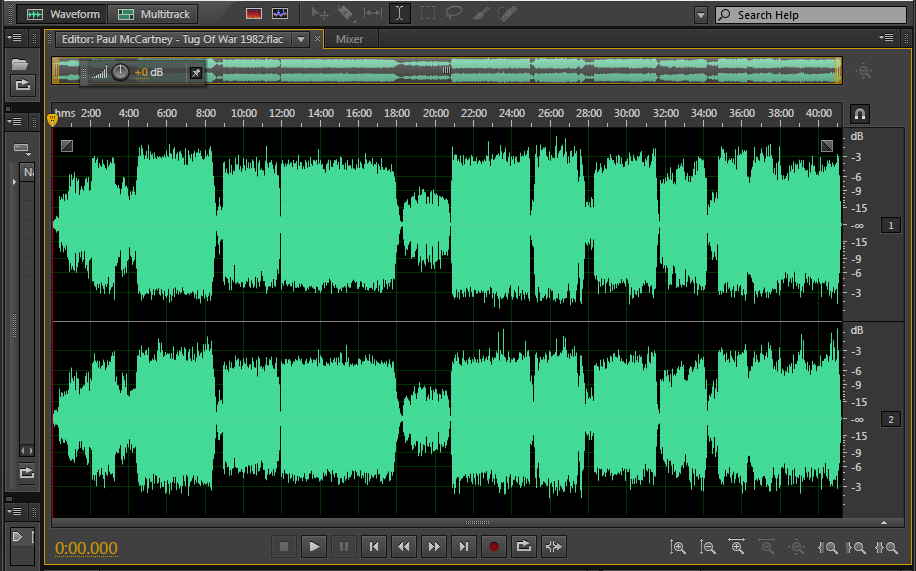Toggle channel 2 enable button

[890, 420]
